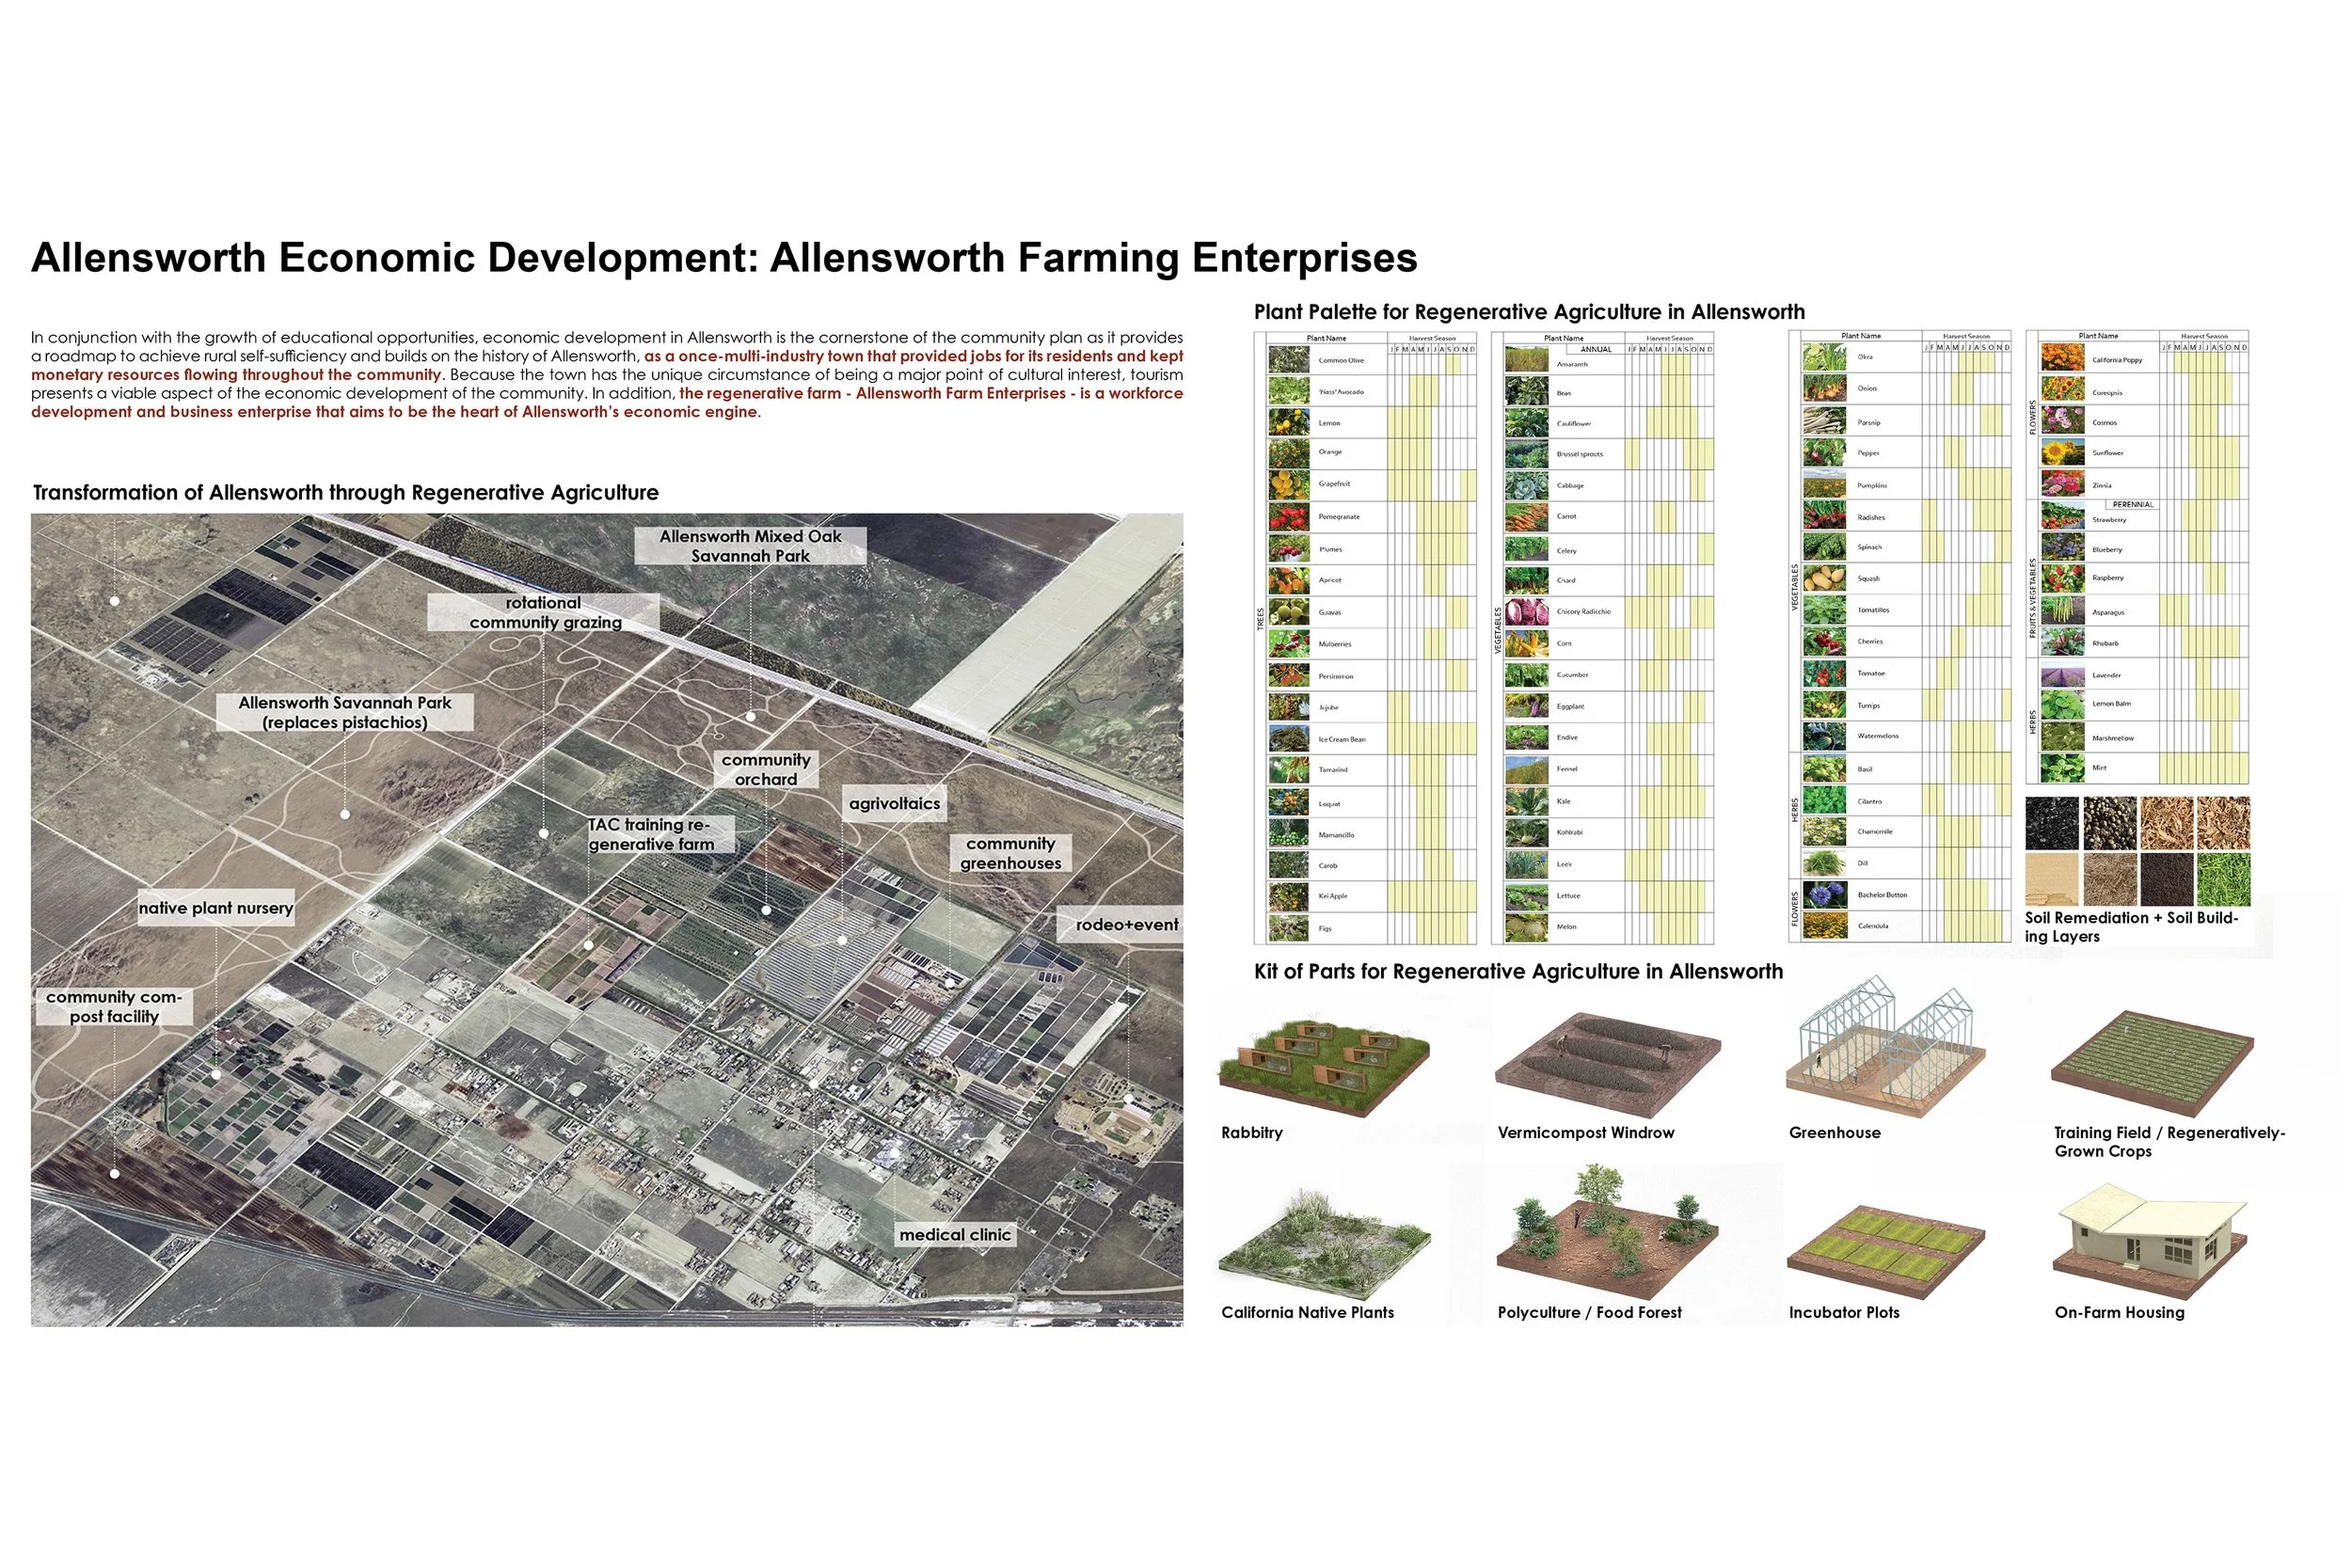Select the Vermicompost Windrow model illustration
The height and width of the screenshot is (1568, 2352).
pyautogui.click(x=1607, y=1064)
